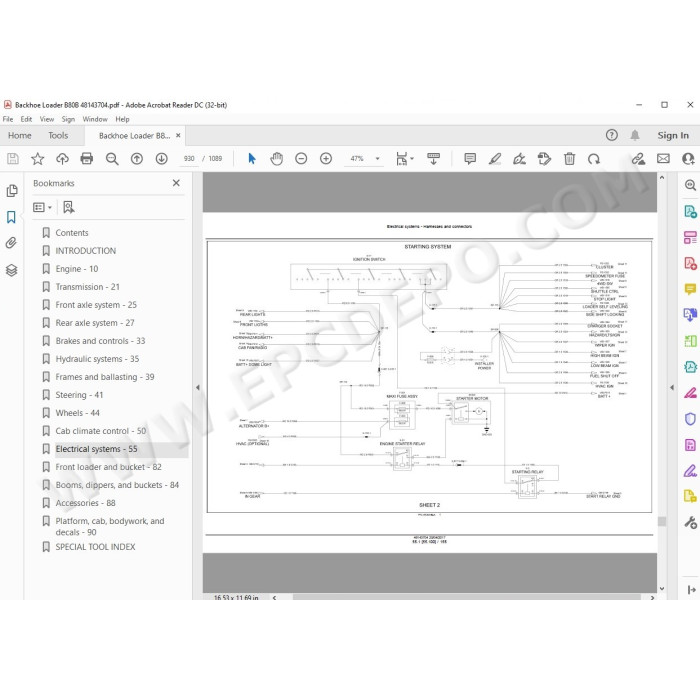Open the Edit menu
700x700 pixels.
[x=26, y=119]
